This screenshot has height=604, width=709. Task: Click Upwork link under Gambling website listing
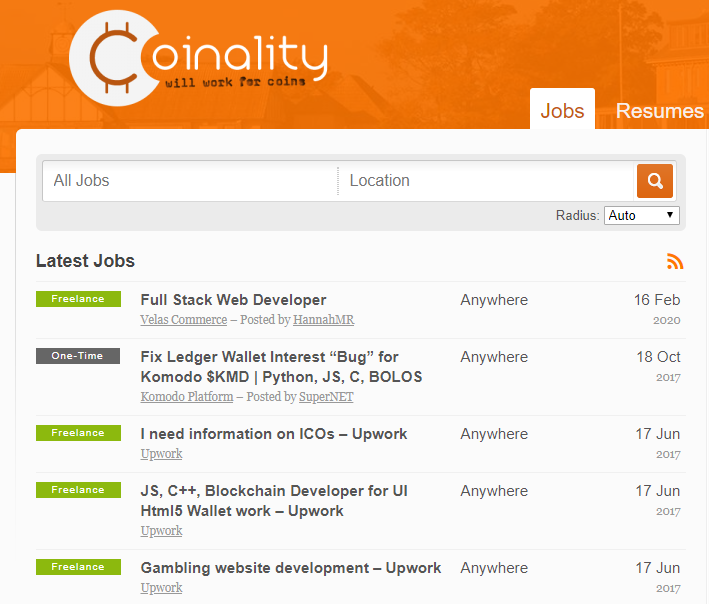click(x=161, y=588)
